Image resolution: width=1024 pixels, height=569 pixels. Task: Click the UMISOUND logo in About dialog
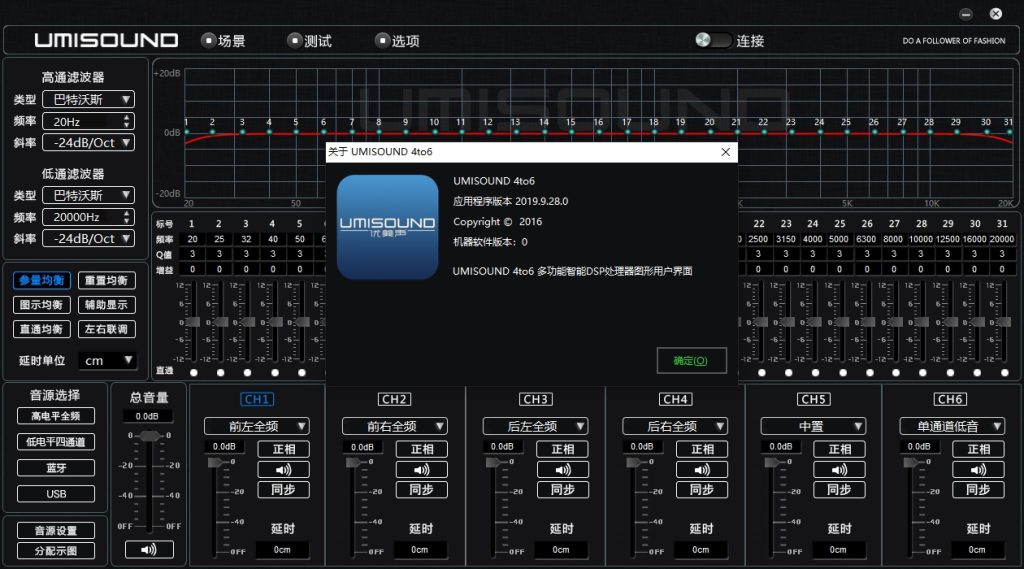click(387, 227)
